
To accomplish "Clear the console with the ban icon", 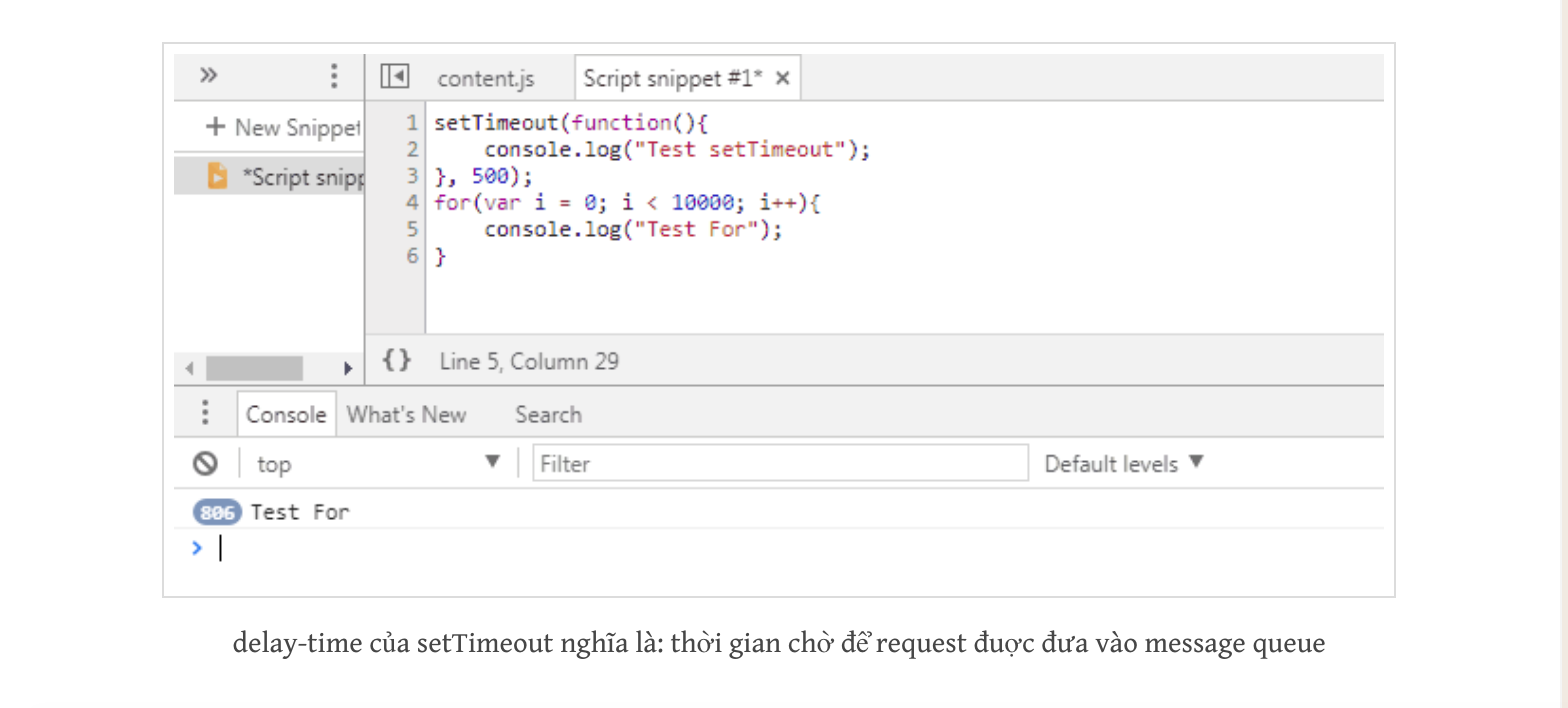I will [x=206, y=463].
